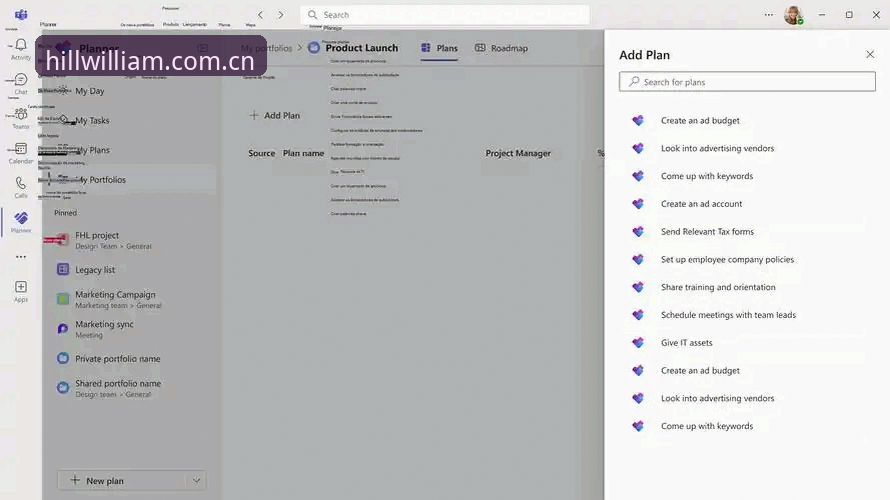The height and width of the screenshot is (500, 890).
Task: Open the Apps store icon
Action: 21,291
